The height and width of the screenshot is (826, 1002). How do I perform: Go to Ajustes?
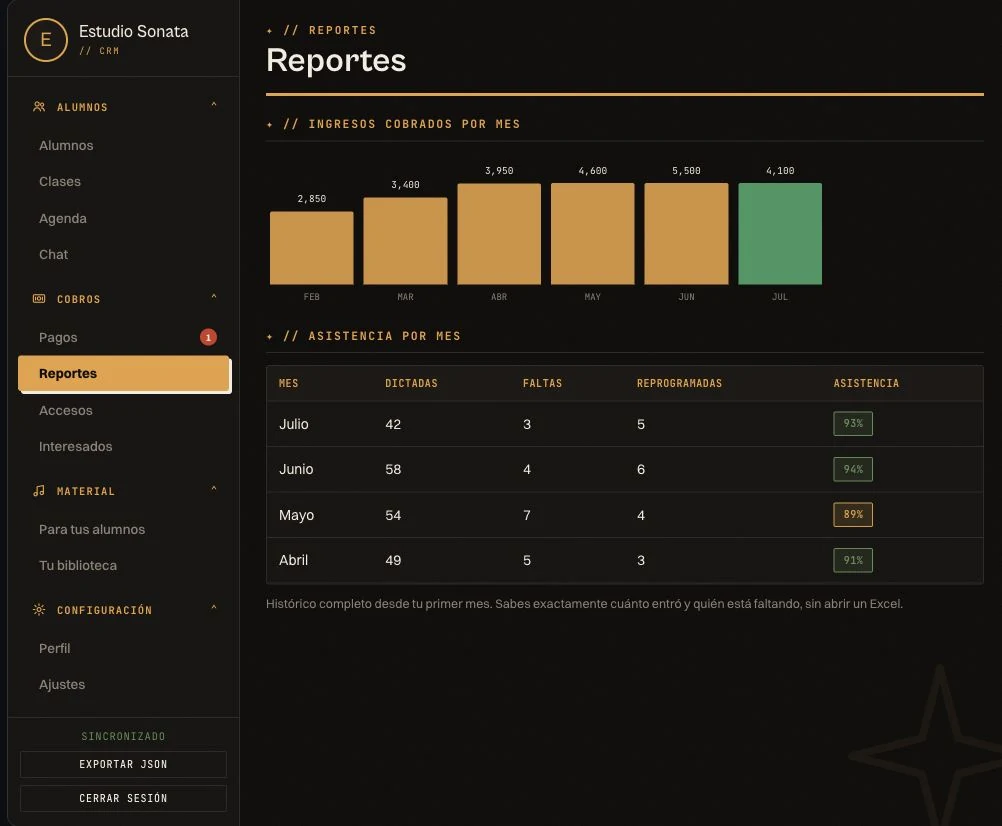tap(62, 684)
